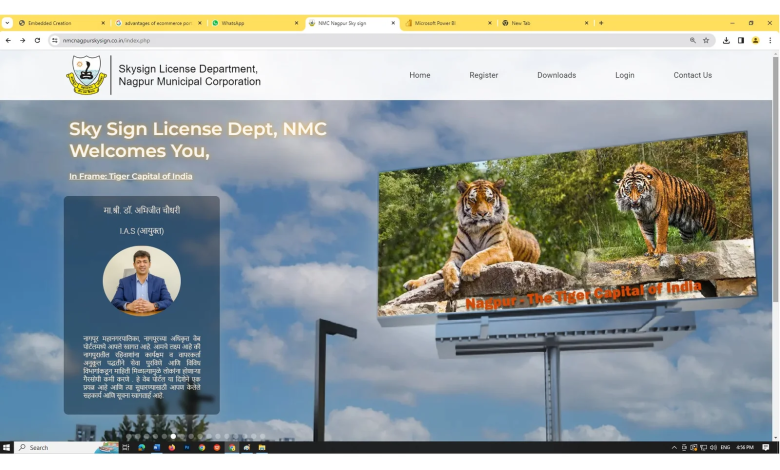Open a new tab with plus button
780x470 pixels.
click(601, 23)
